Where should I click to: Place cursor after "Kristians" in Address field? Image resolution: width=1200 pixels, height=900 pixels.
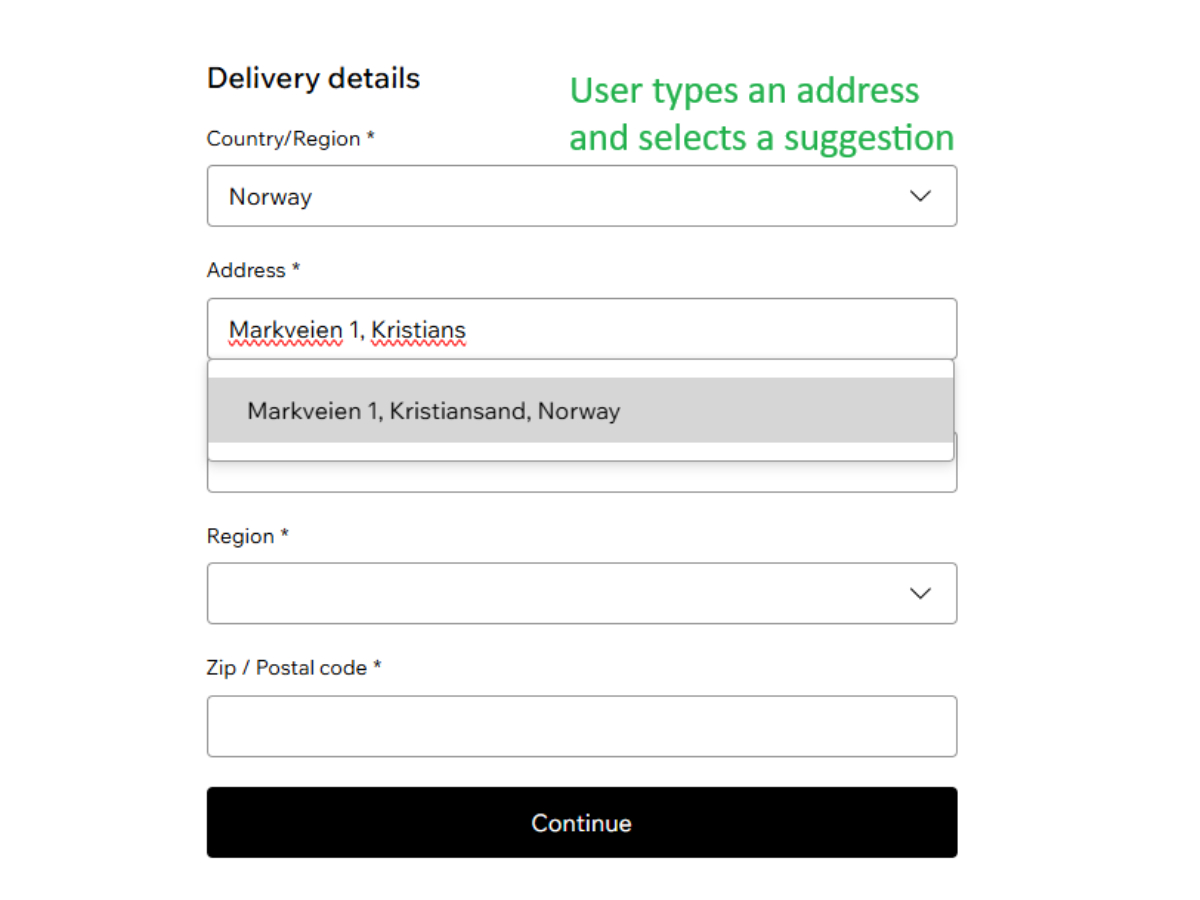coord(467,330)
